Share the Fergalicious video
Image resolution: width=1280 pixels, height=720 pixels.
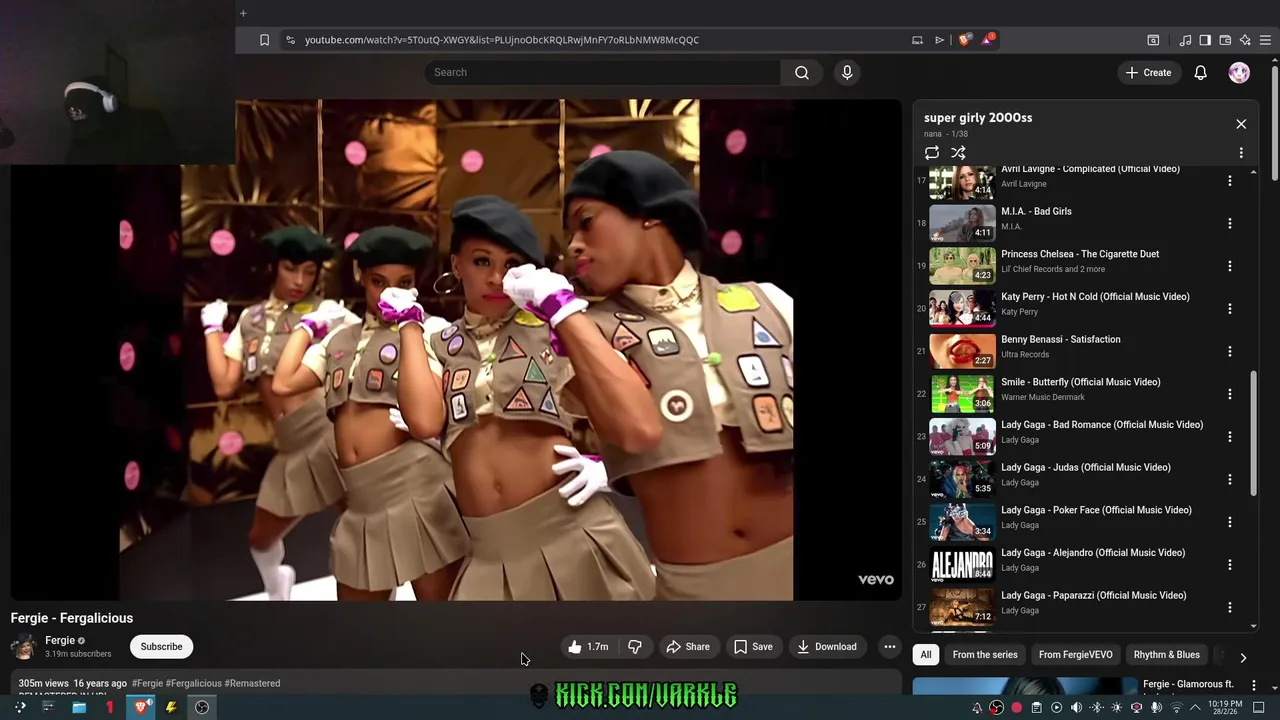point(688,647)
